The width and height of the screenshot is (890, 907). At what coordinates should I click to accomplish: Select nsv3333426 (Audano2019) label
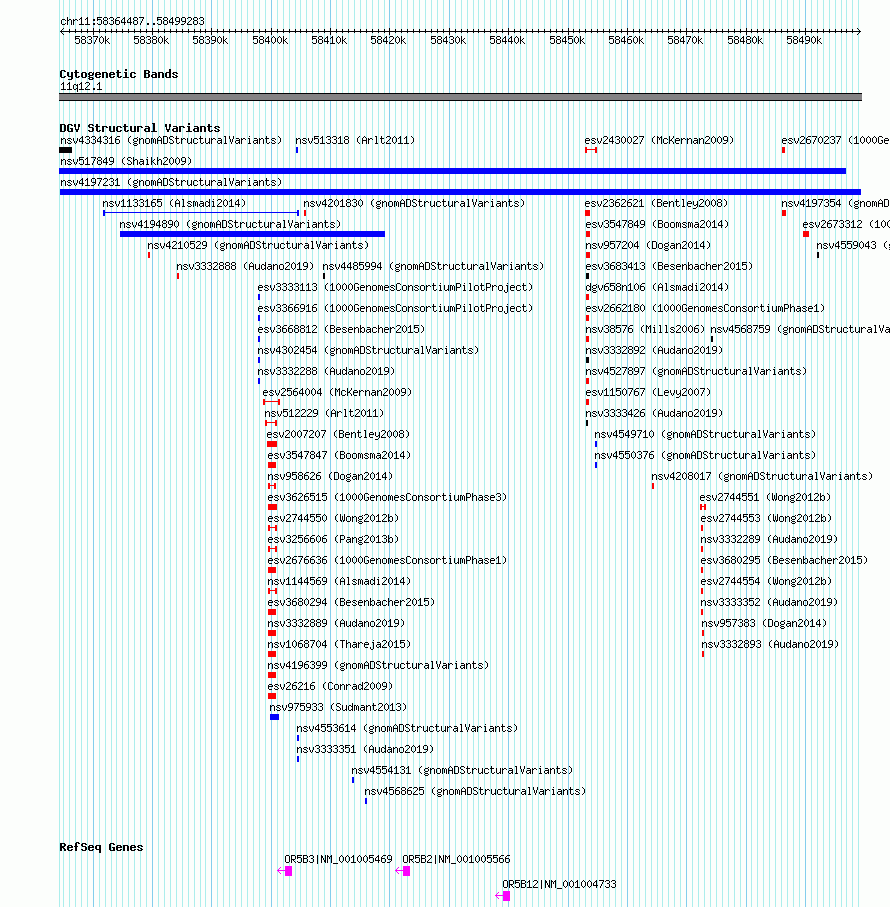(654, 414)
